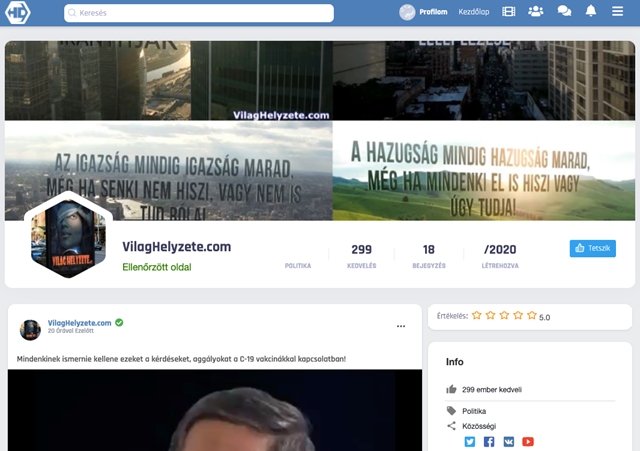Go to Profilom page
This screenshot has height=451, width=640.
[433, 12]
